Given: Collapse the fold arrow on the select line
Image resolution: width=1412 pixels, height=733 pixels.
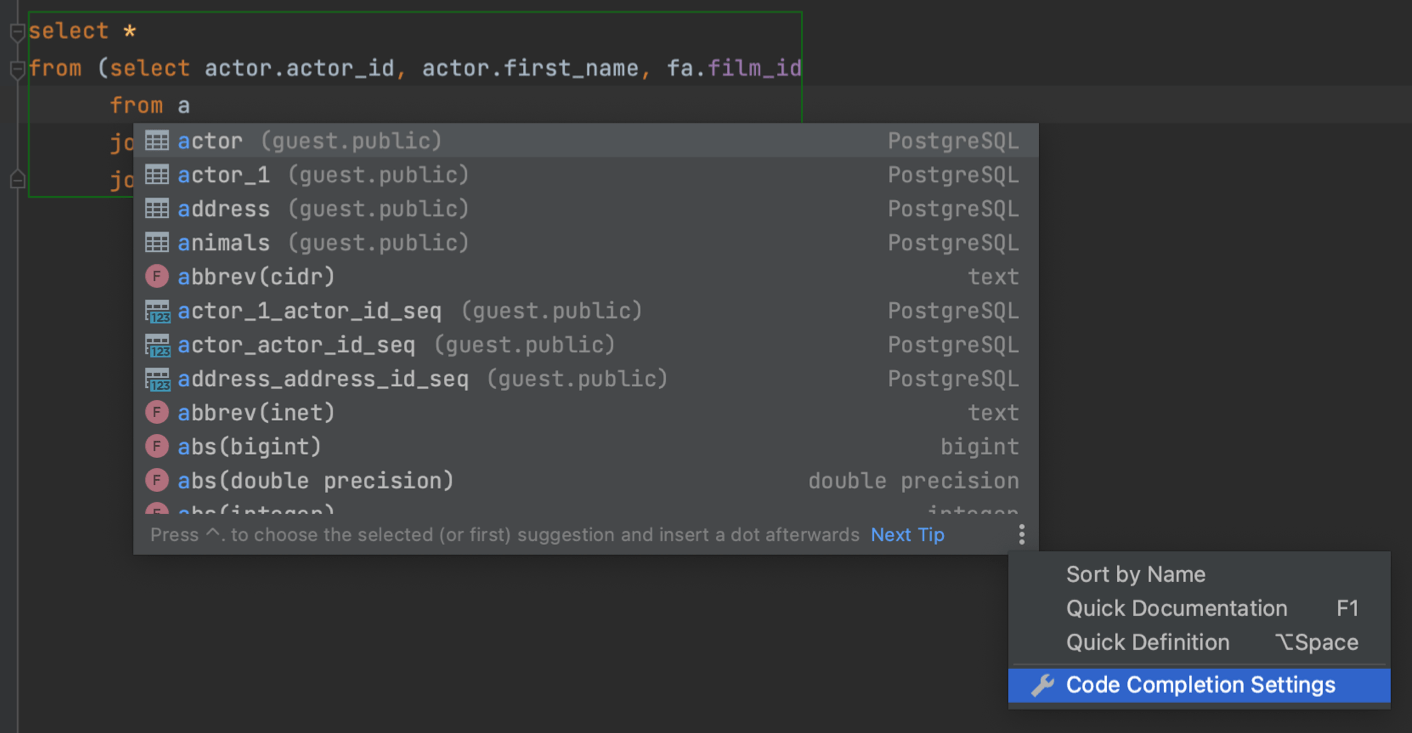Looking at the screenshot, I should pos(16,31).
